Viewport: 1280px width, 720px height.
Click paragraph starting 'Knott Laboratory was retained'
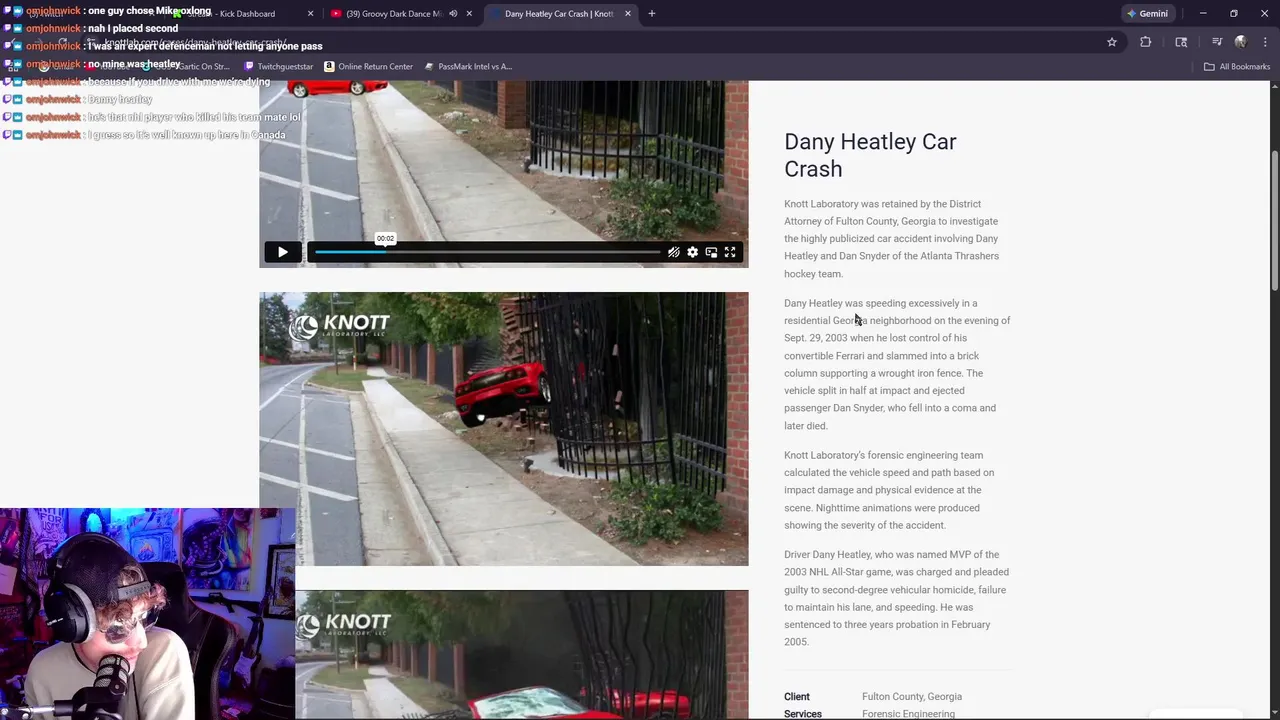click(891, 239)
